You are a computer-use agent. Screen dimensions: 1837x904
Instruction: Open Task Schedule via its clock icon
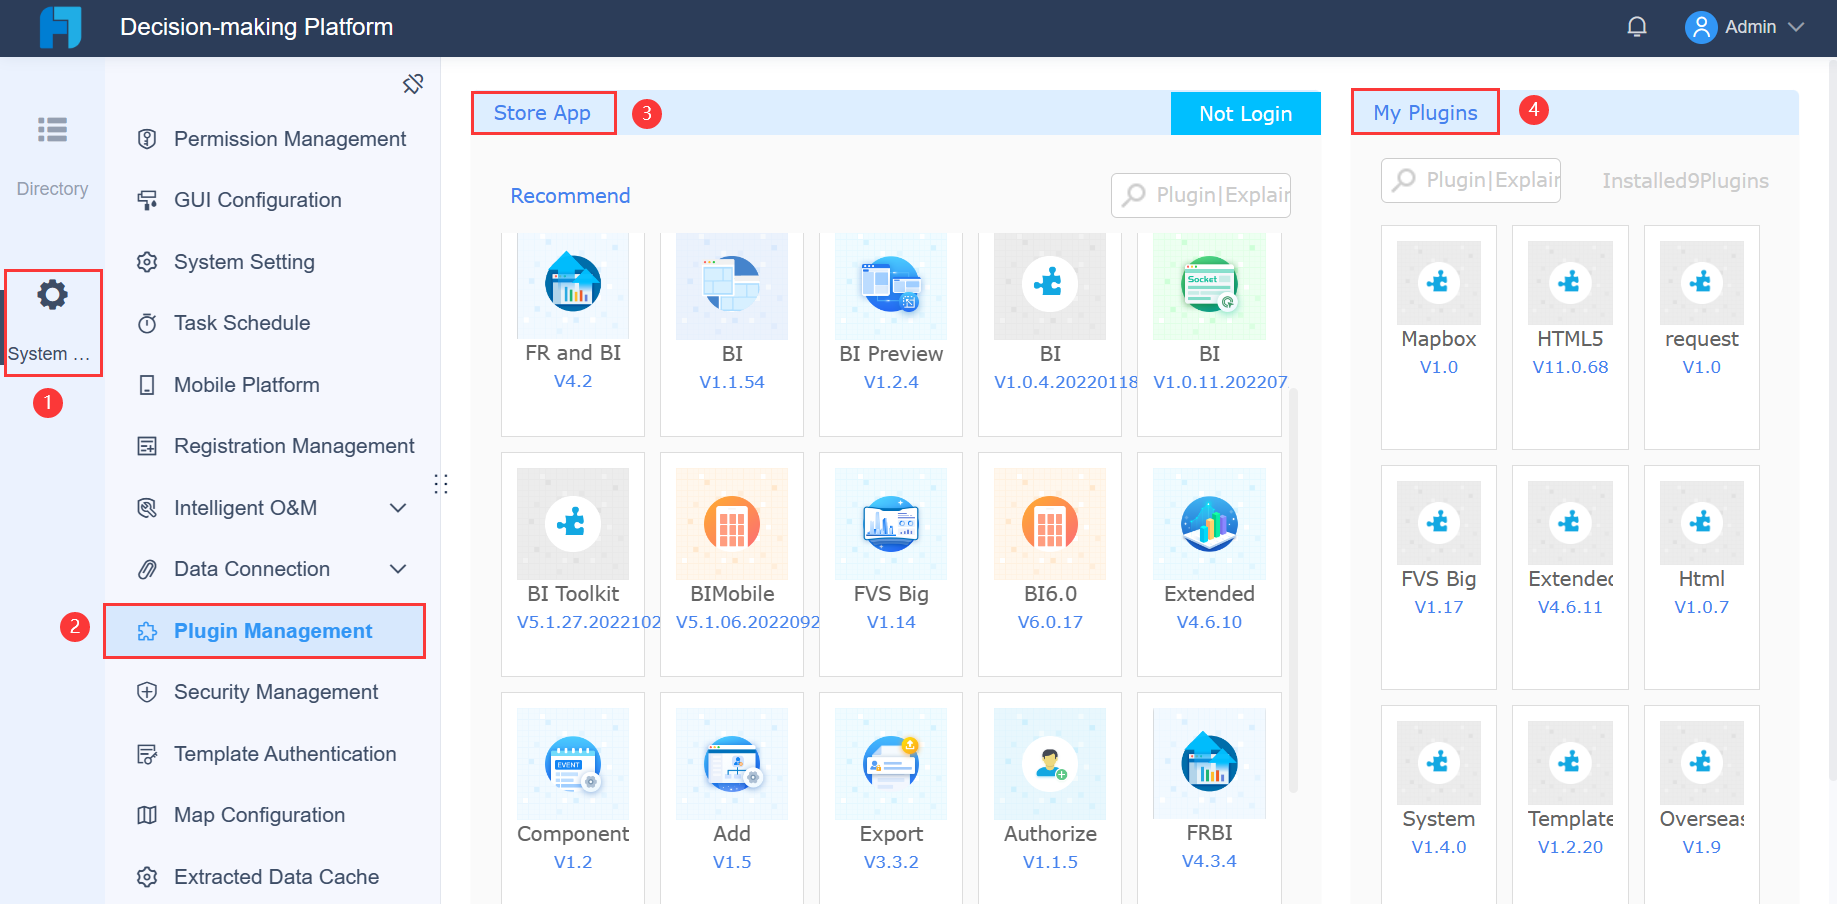pos(148,322)
